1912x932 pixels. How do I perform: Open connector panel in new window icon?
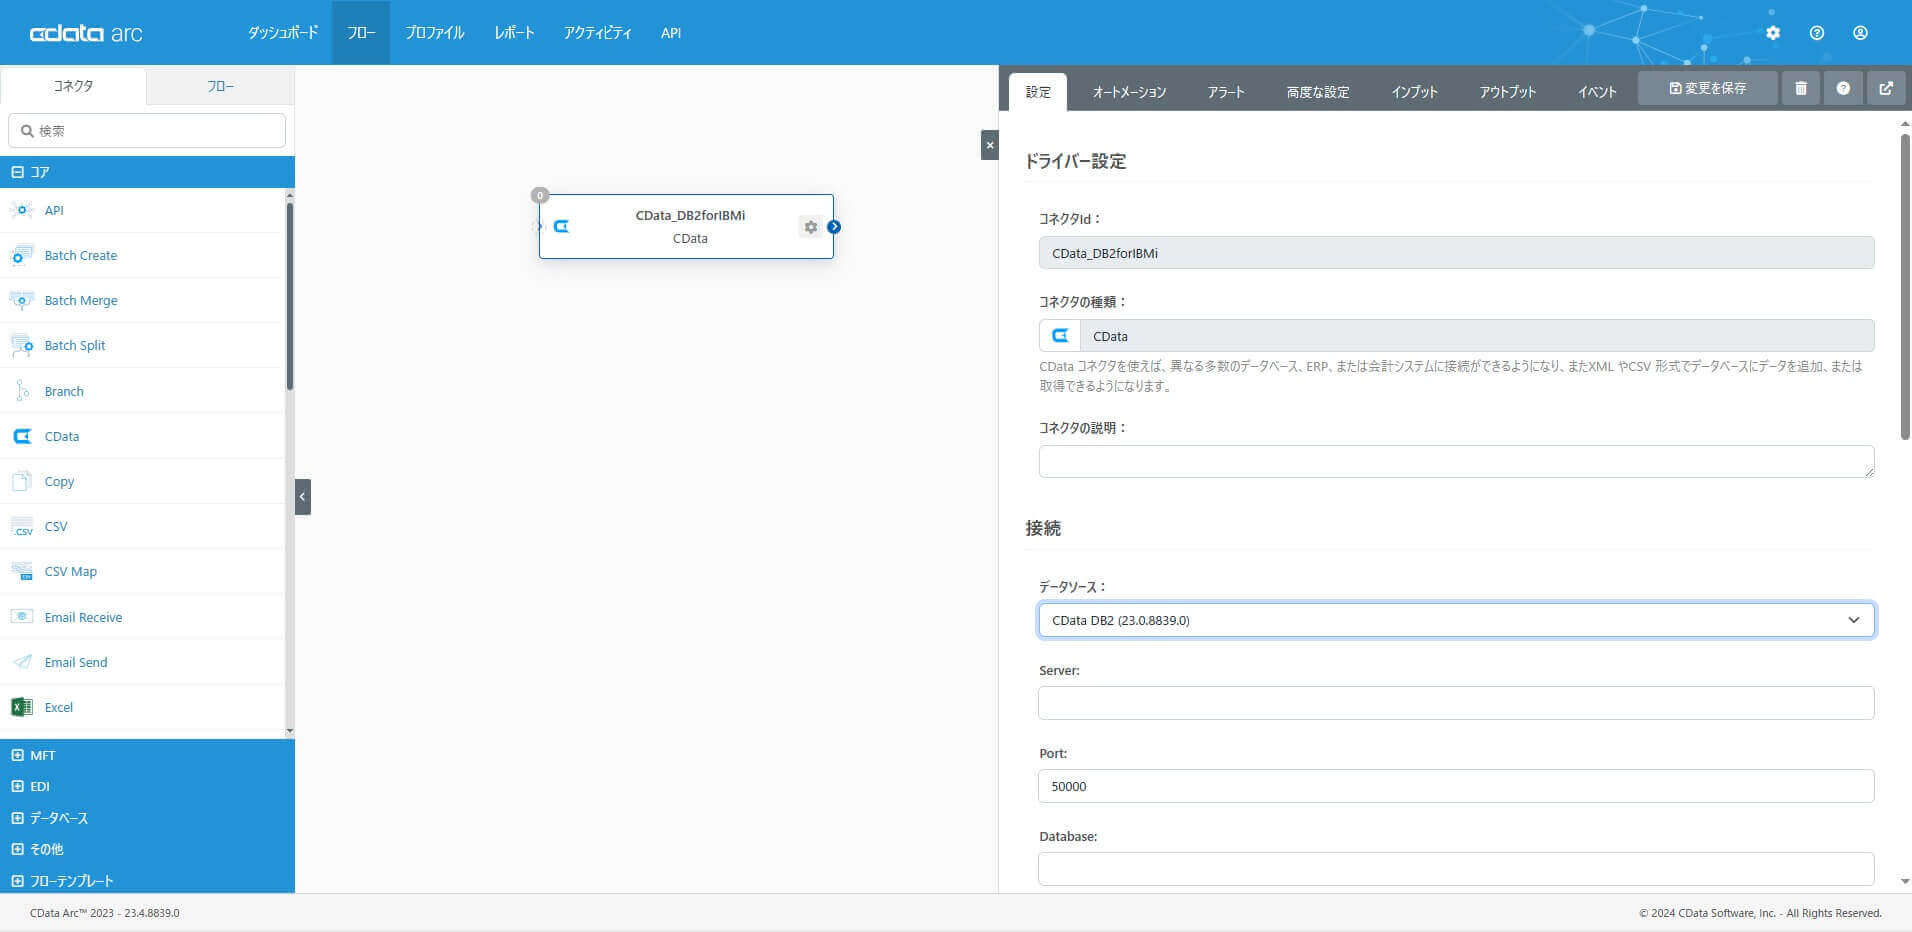tap(1886, 88)
